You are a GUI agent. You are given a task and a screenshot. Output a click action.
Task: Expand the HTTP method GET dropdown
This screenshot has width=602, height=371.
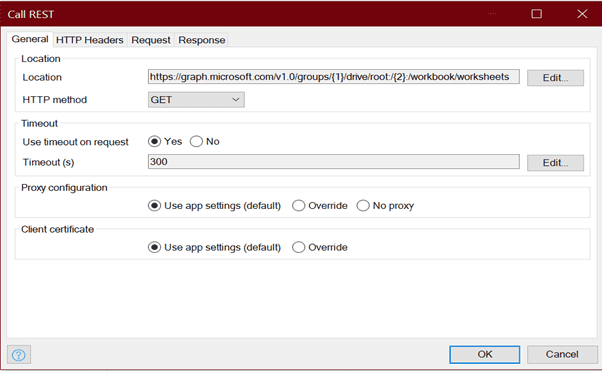(196, 100)
